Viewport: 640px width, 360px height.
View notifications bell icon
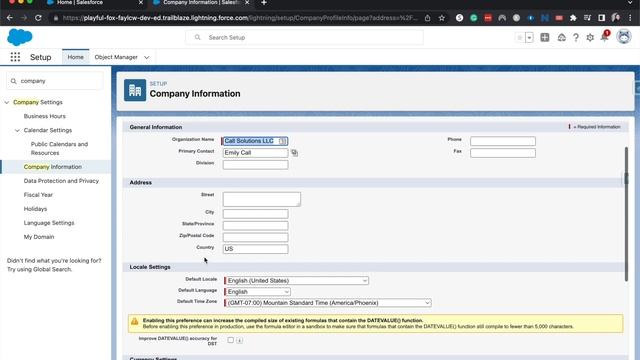(604, 37)
